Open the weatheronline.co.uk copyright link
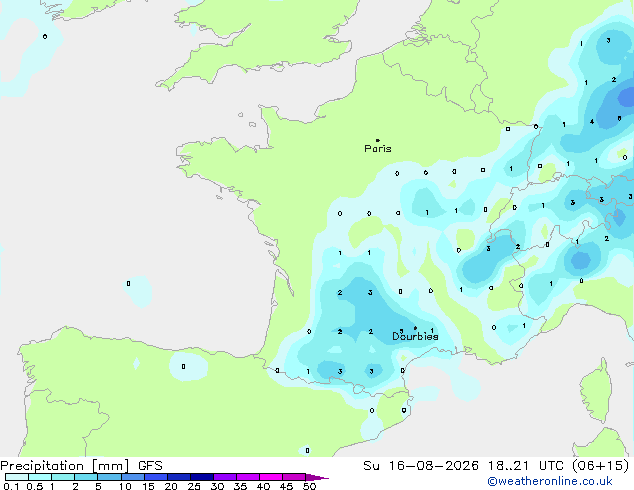The image size is (634, 490). click(550, 481)
